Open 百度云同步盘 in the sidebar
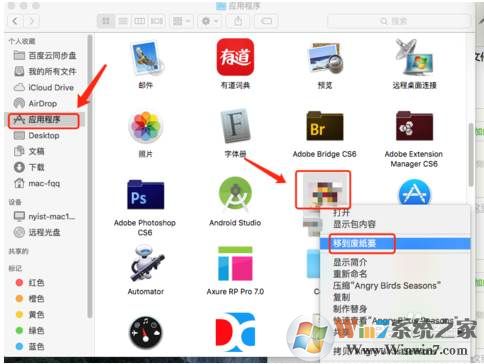The image size is (484, 364). point(45,55)
